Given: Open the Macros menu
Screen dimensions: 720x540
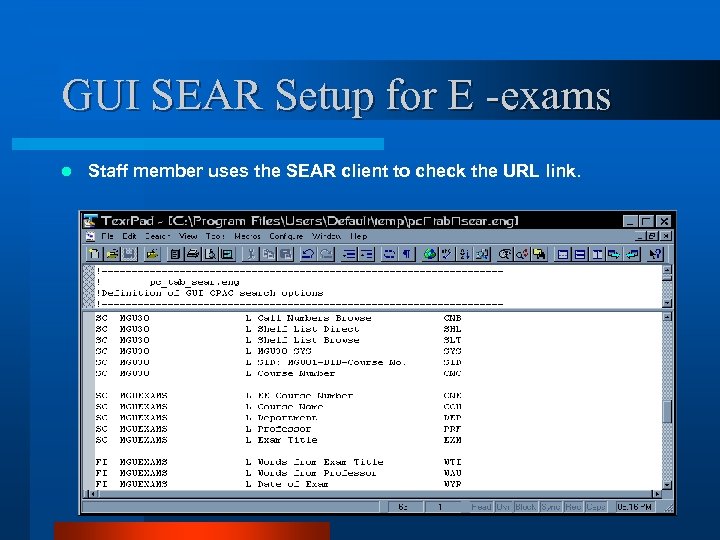Looking at the screenshot, I should coord(248,236).
